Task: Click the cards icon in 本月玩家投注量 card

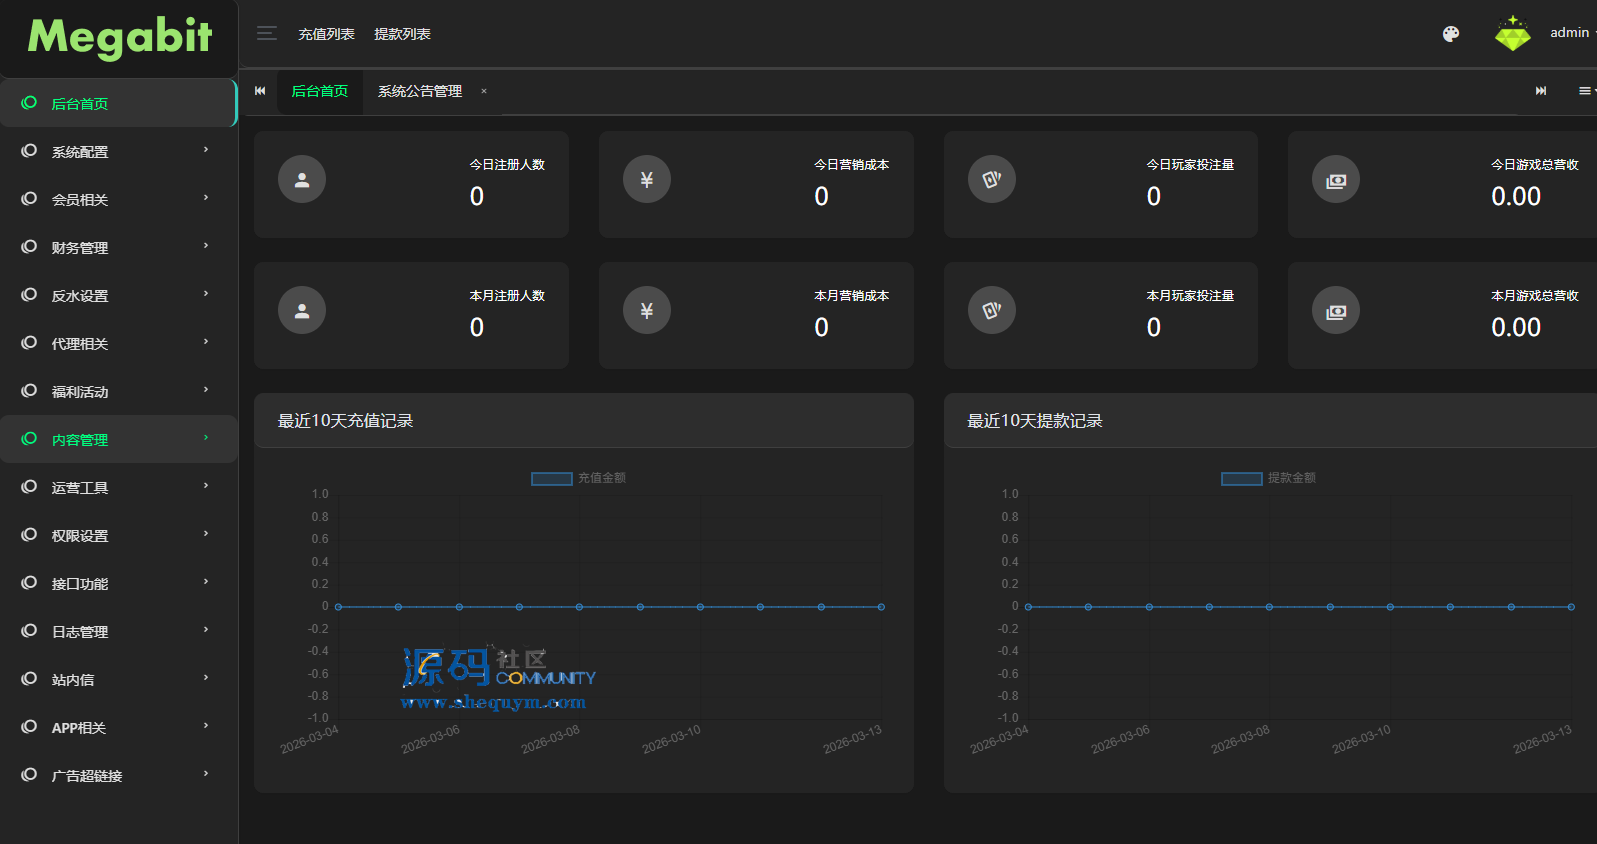Action: [991, 311]
